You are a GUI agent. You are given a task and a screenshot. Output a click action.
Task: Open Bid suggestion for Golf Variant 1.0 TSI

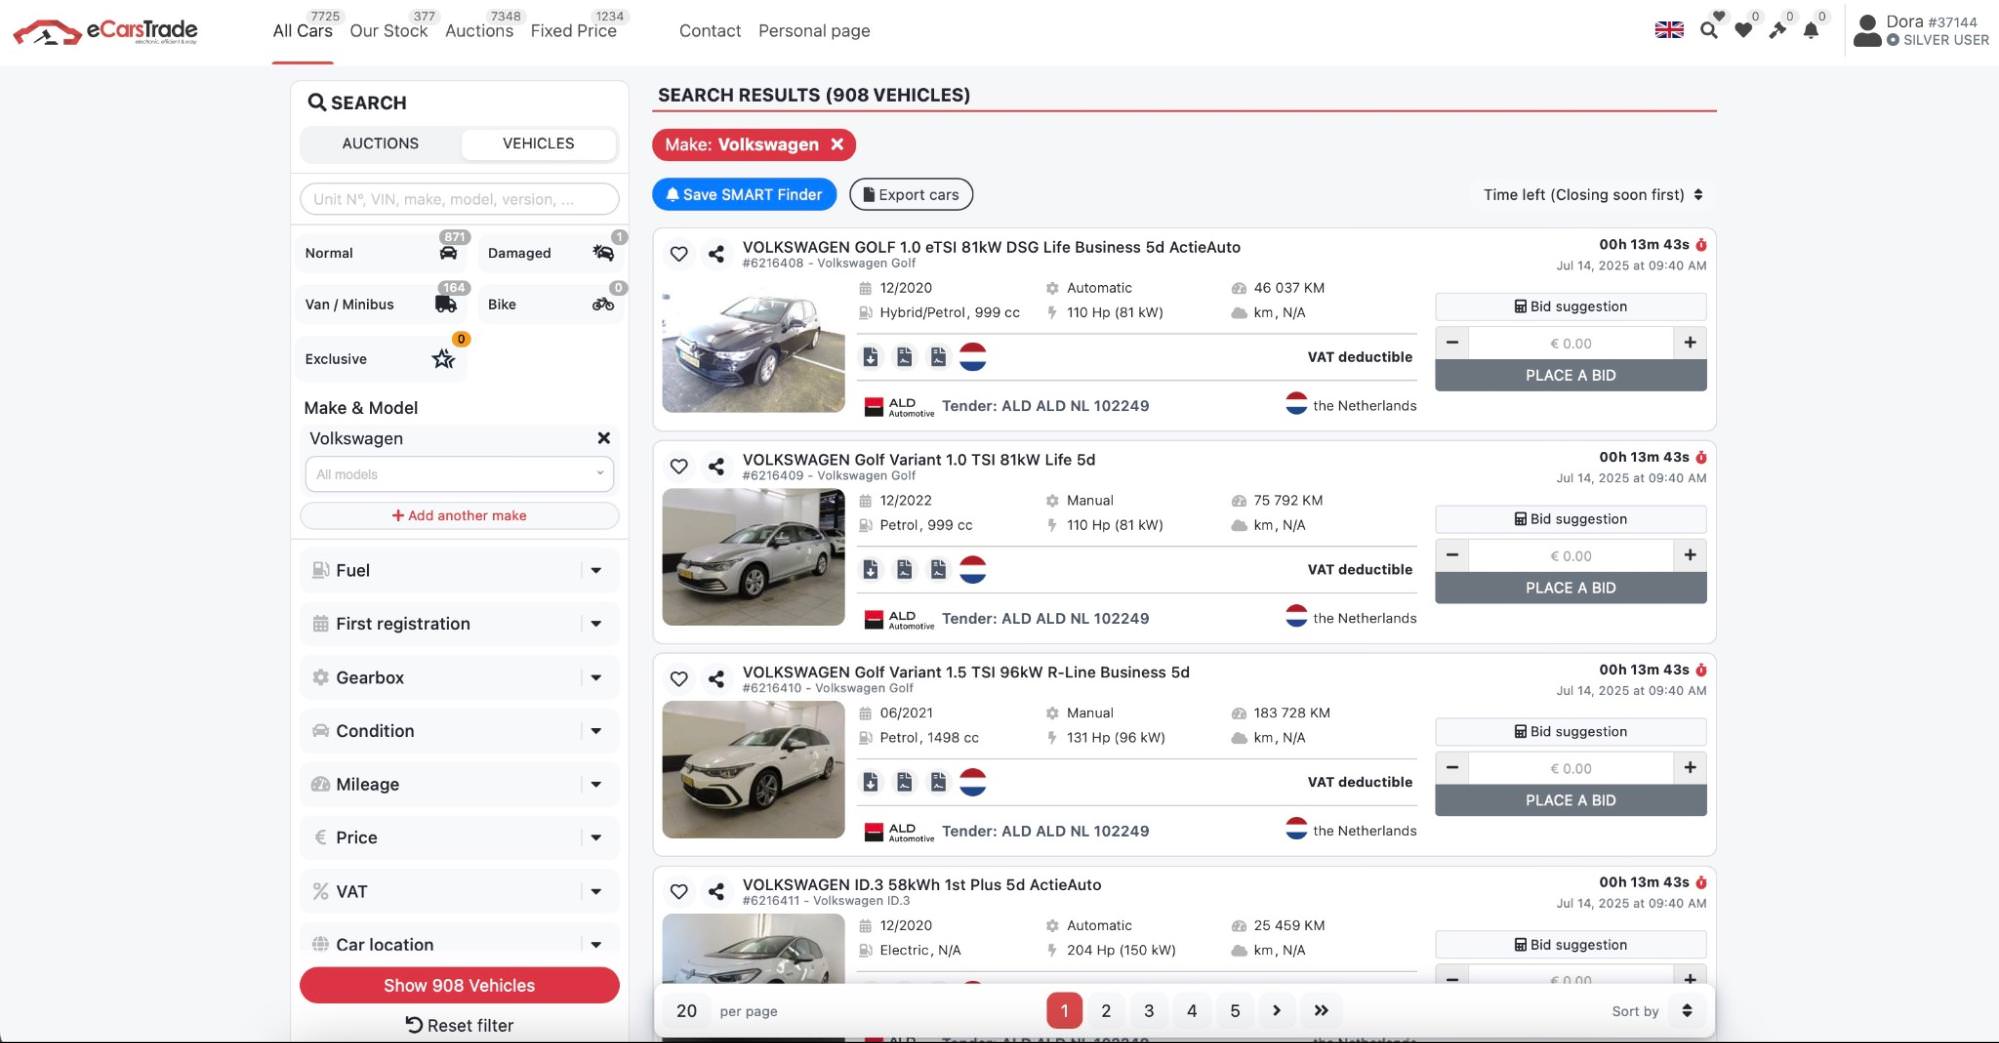click(x=1570, y=519)
